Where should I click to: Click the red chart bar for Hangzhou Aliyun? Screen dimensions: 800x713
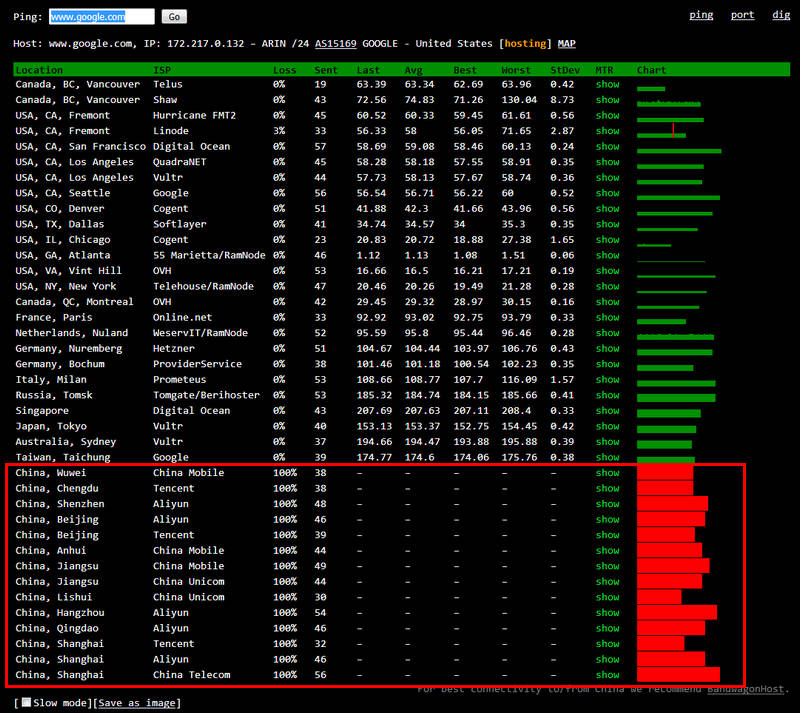pos(676,612)
